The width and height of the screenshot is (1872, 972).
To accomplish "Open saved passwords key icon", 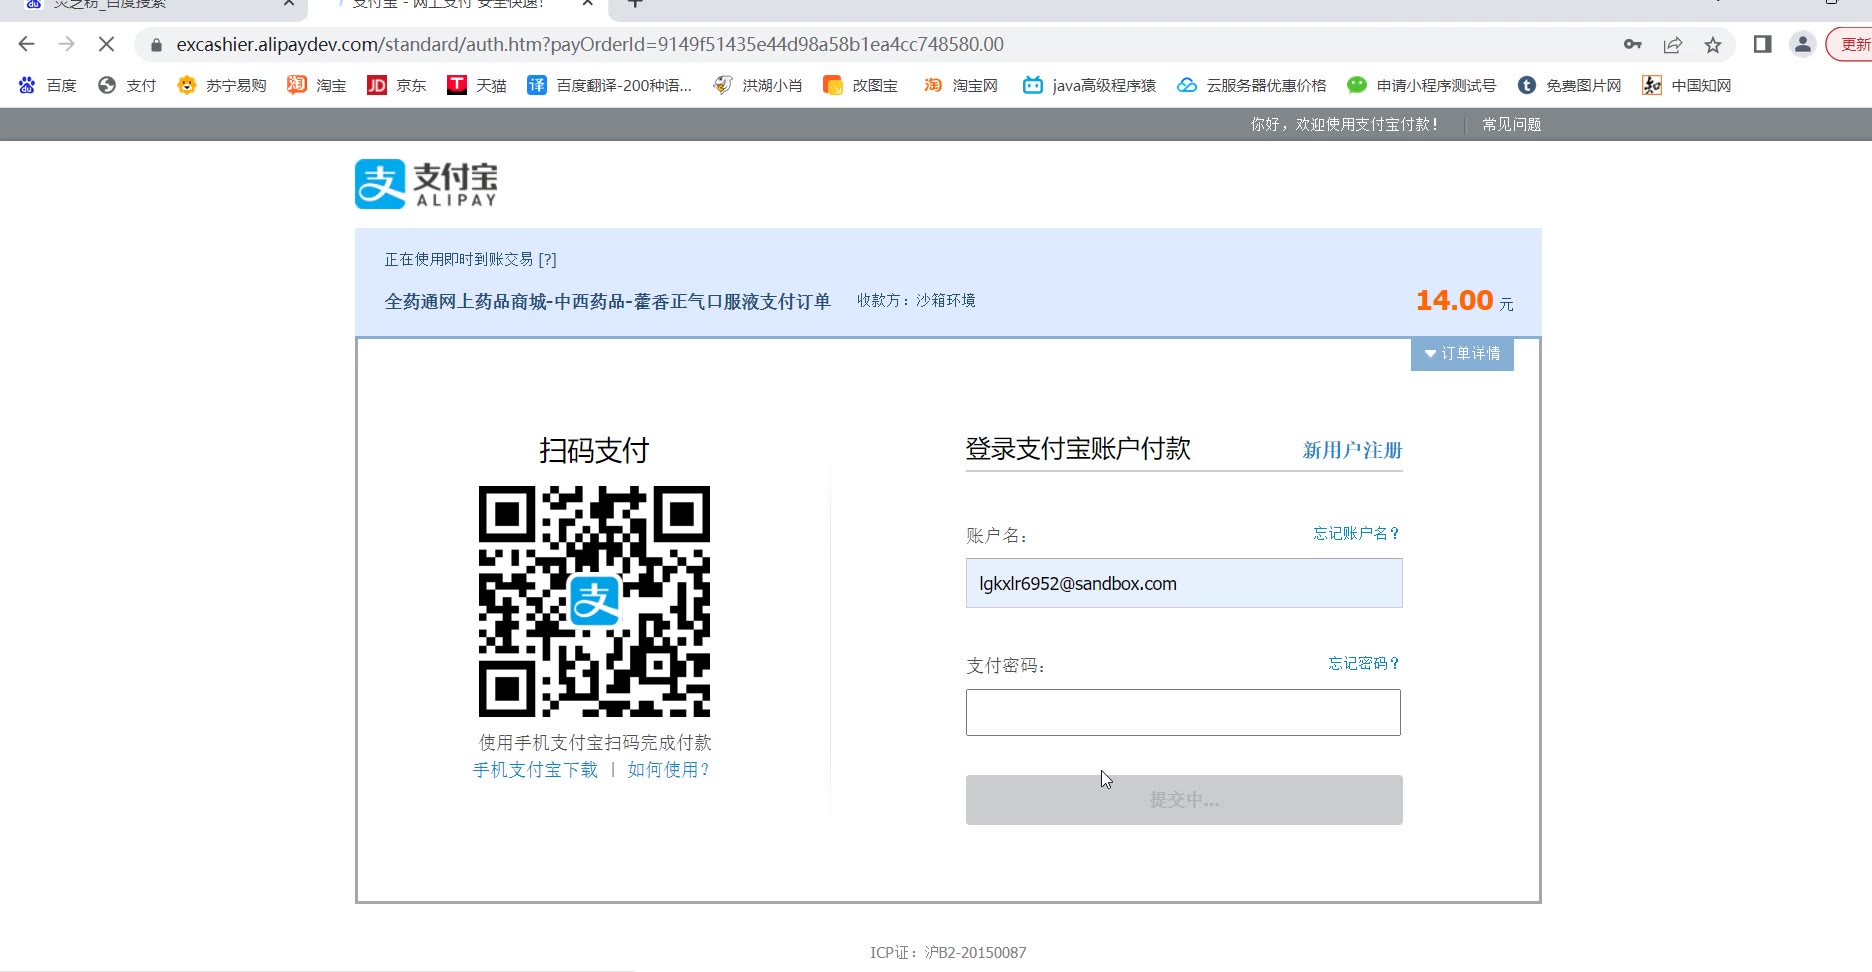I will 1633,44.
